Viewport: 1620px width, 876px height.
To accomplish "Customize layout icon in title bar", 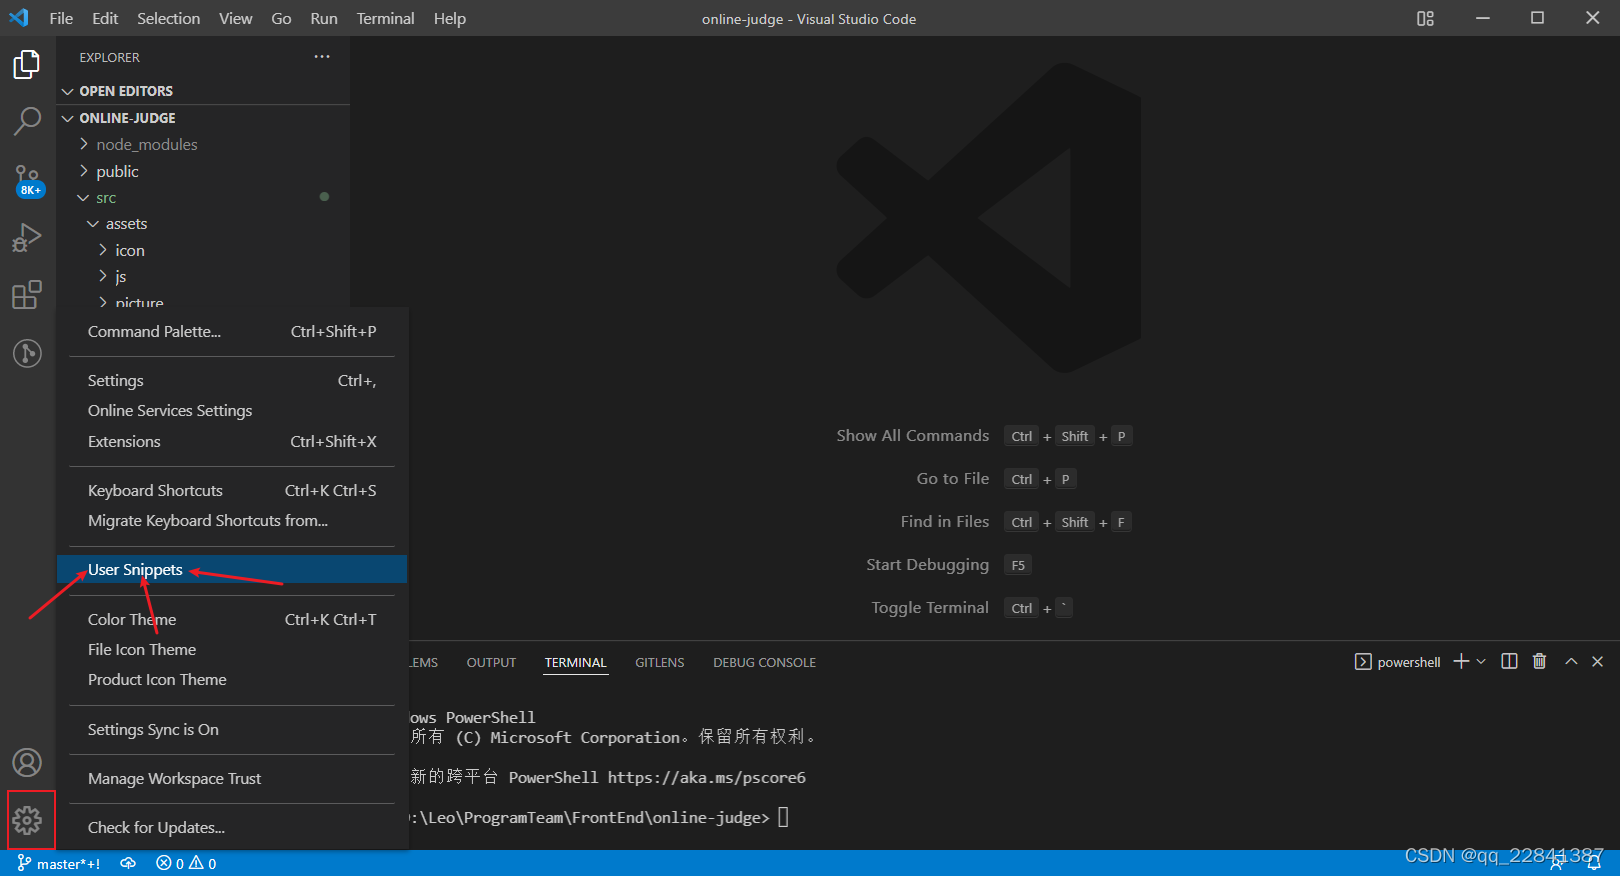I will 1425,18.
